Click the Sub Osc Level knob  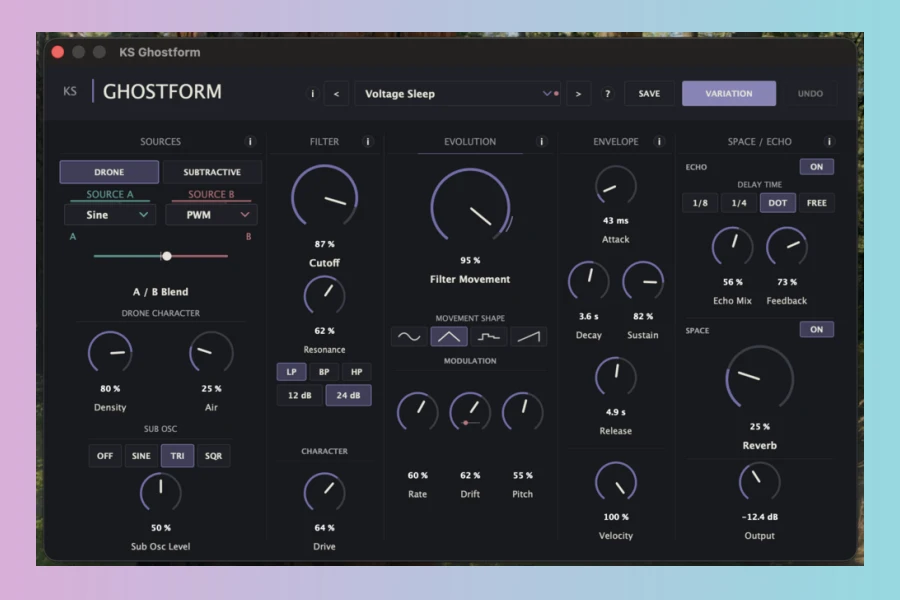pos(161,493)
